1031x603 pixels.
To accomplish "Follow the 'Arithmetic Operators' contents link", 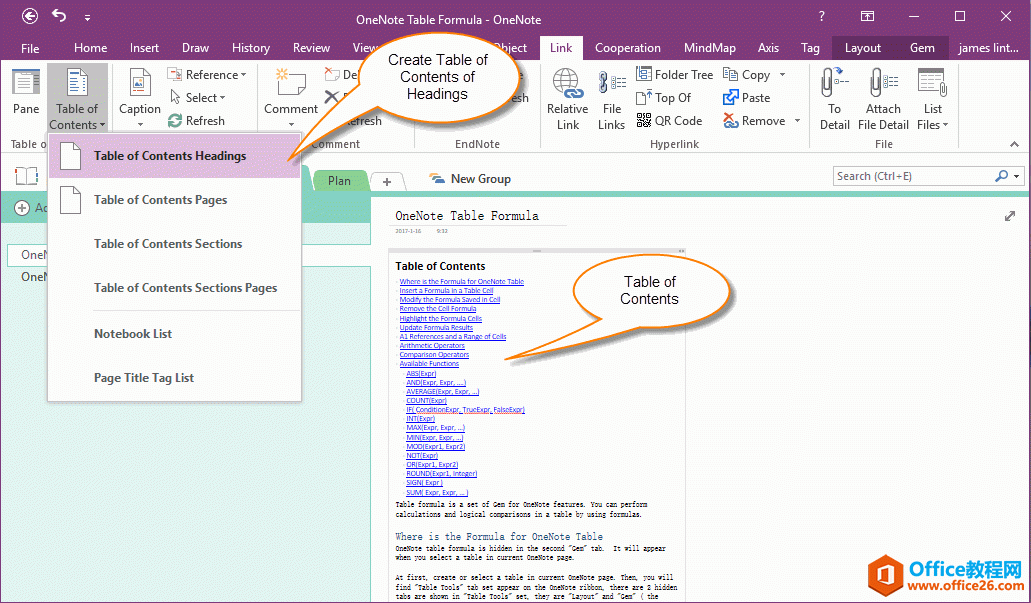I will point(431,346).
